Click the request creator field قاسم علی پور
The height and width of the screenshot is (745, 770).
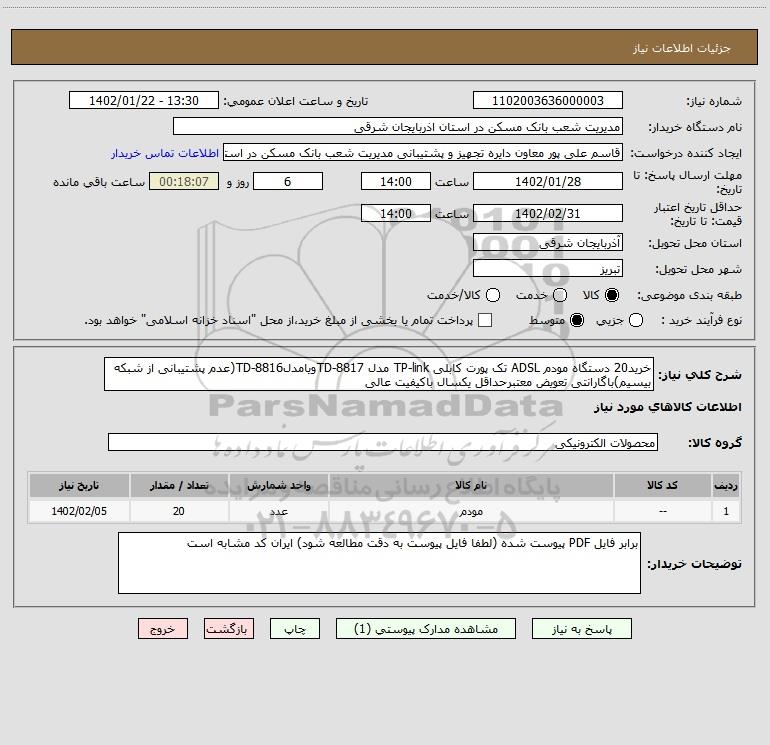(423, 153)
